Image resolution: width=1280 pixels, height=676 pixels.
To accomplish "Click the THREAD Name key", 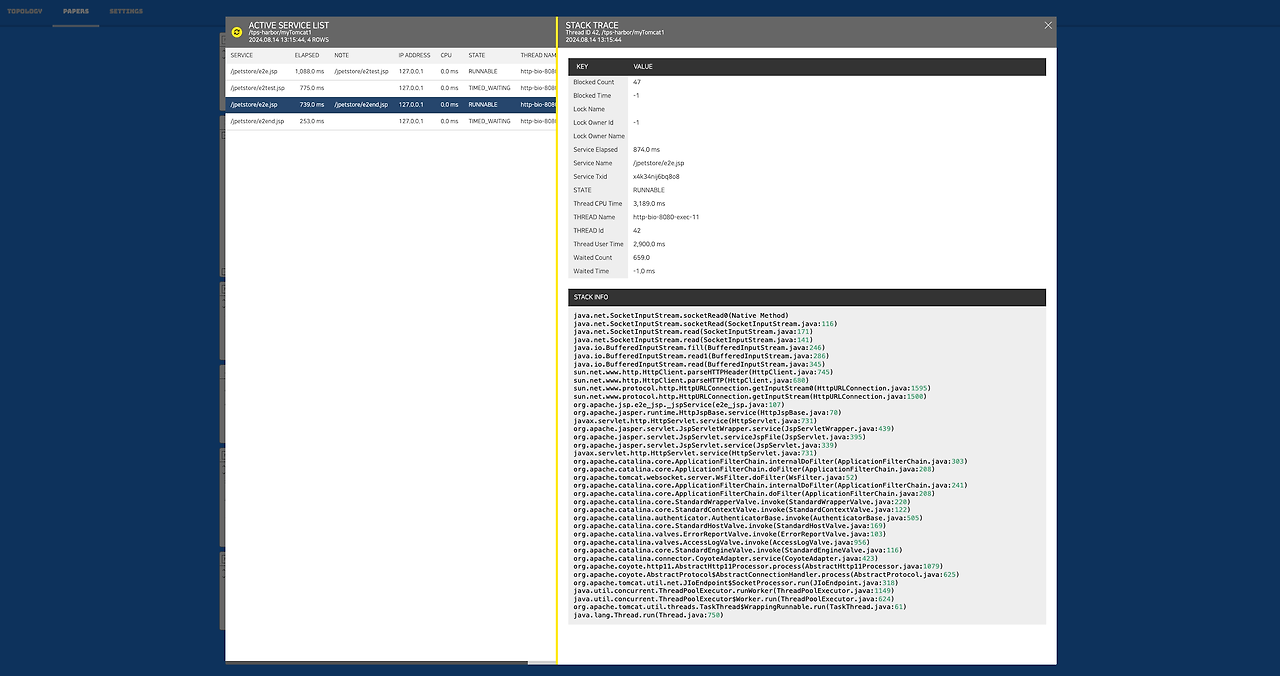I will click(x=594, y=217).
